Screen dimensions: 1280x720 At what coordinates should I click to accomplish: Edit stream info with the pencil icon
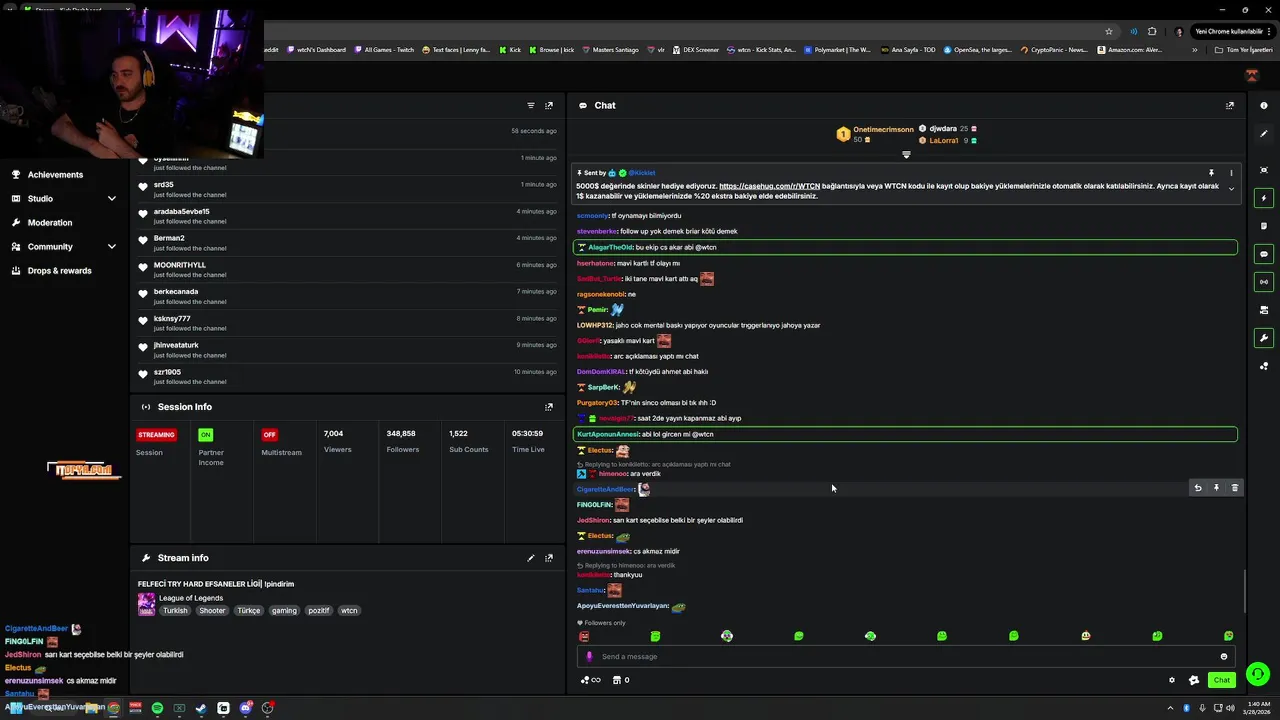531,558
